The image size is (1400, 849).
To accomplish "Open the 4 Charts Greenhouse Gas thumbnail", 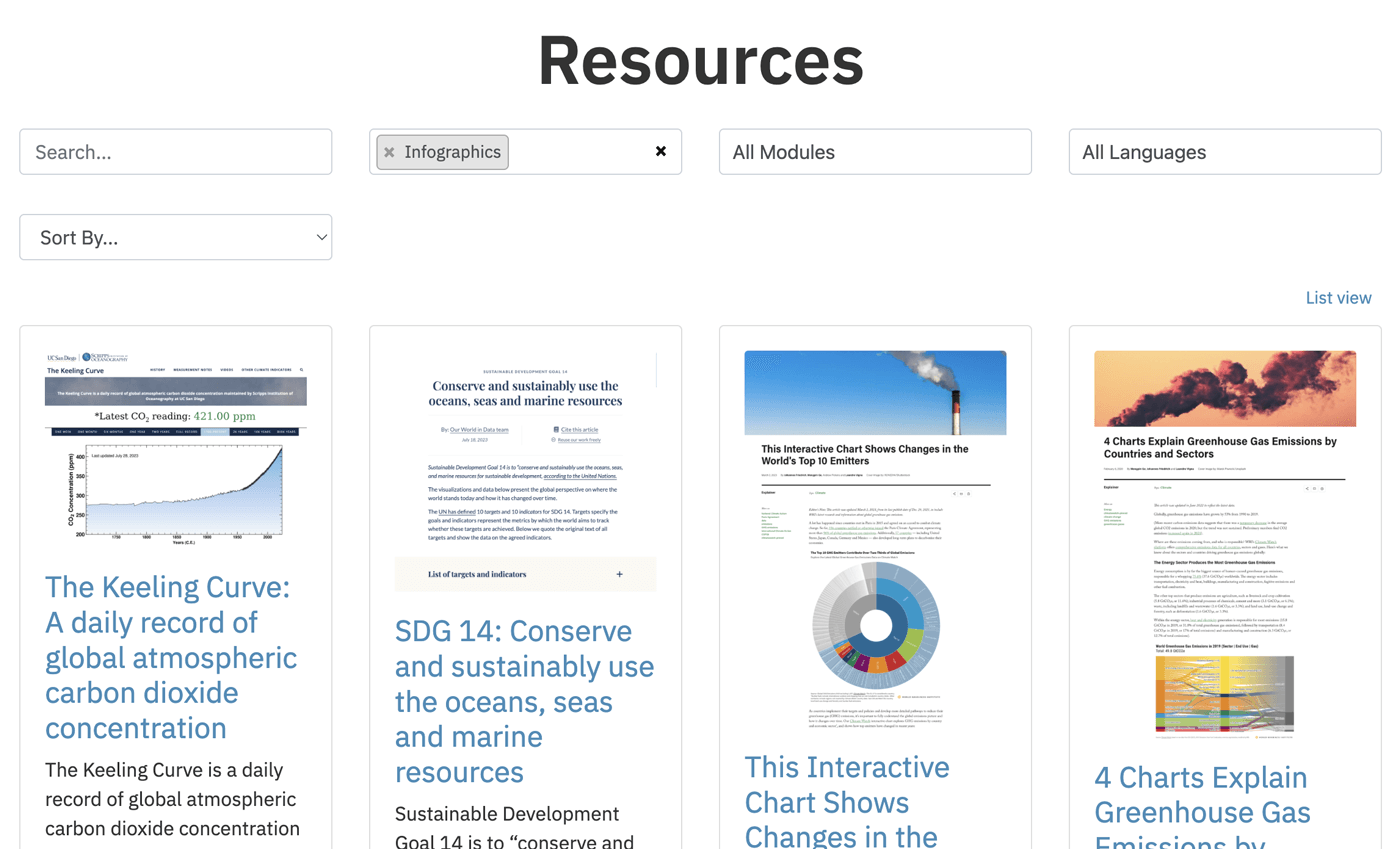I will click(1225, 544).
